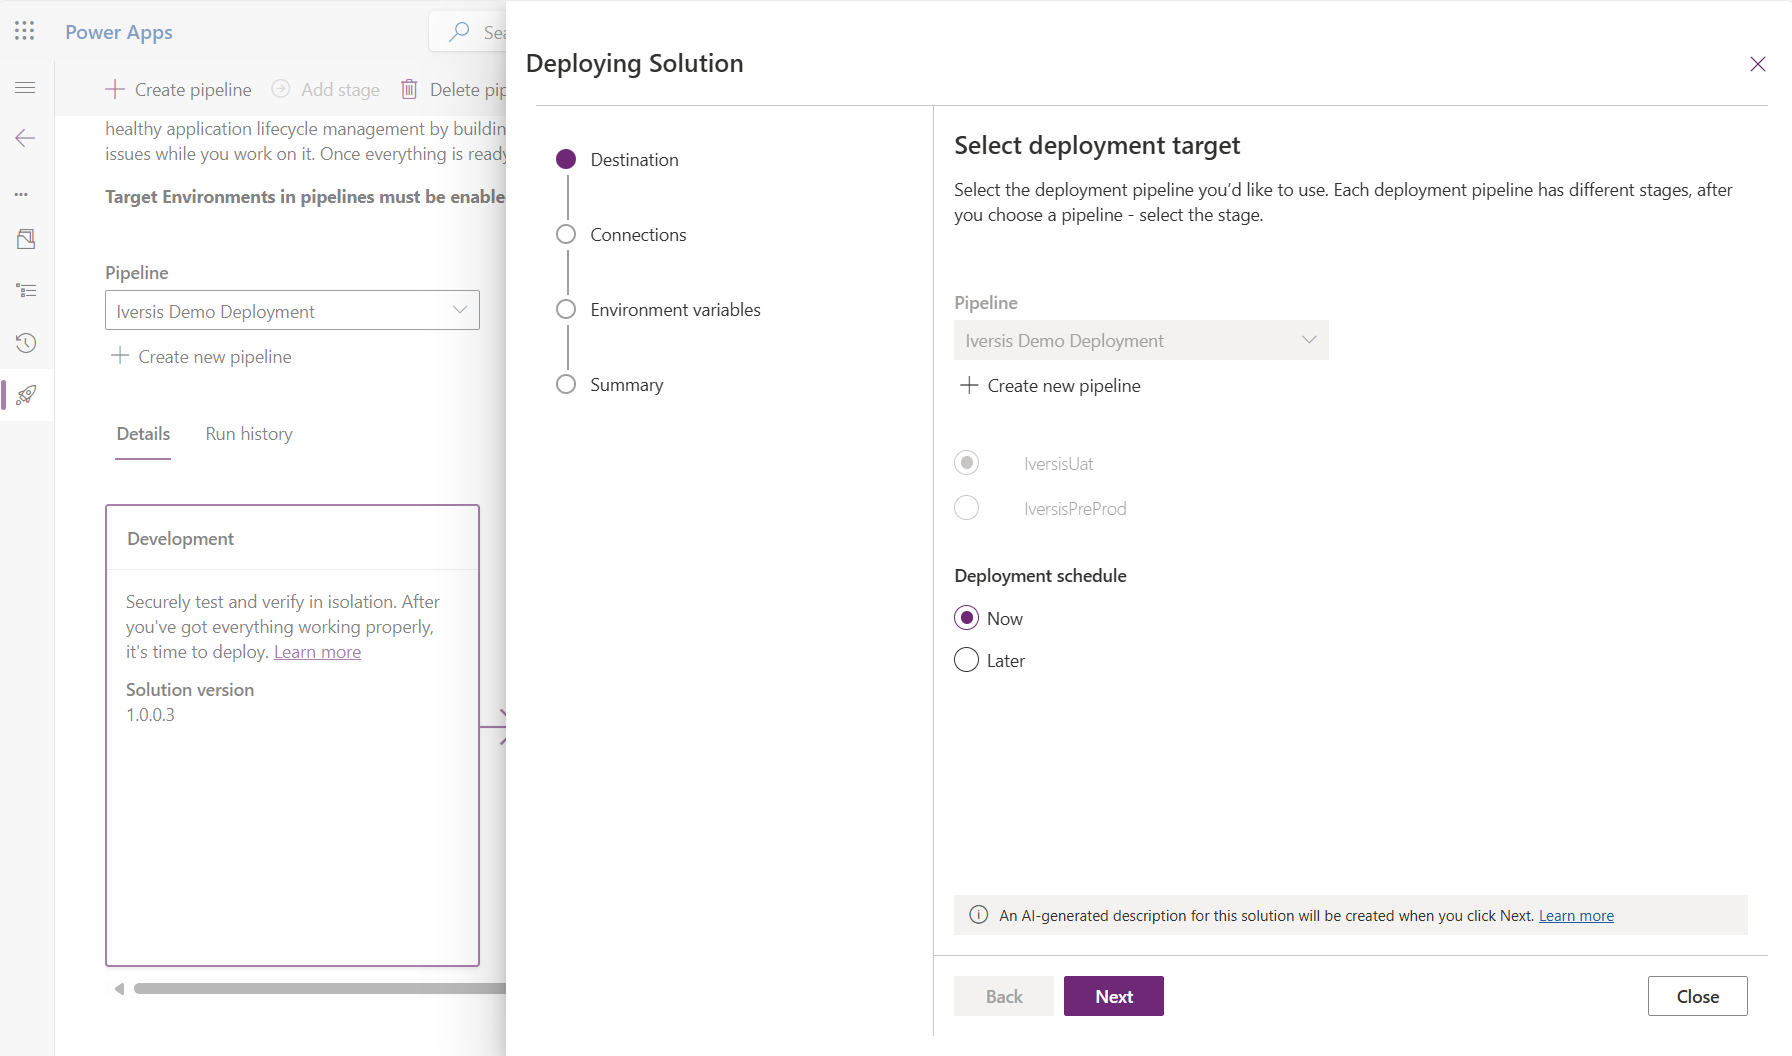This screenshot has width=1792, height=1056.
Task: Click the horizontal scrollbar below stages
Action: tap(320, 989)
